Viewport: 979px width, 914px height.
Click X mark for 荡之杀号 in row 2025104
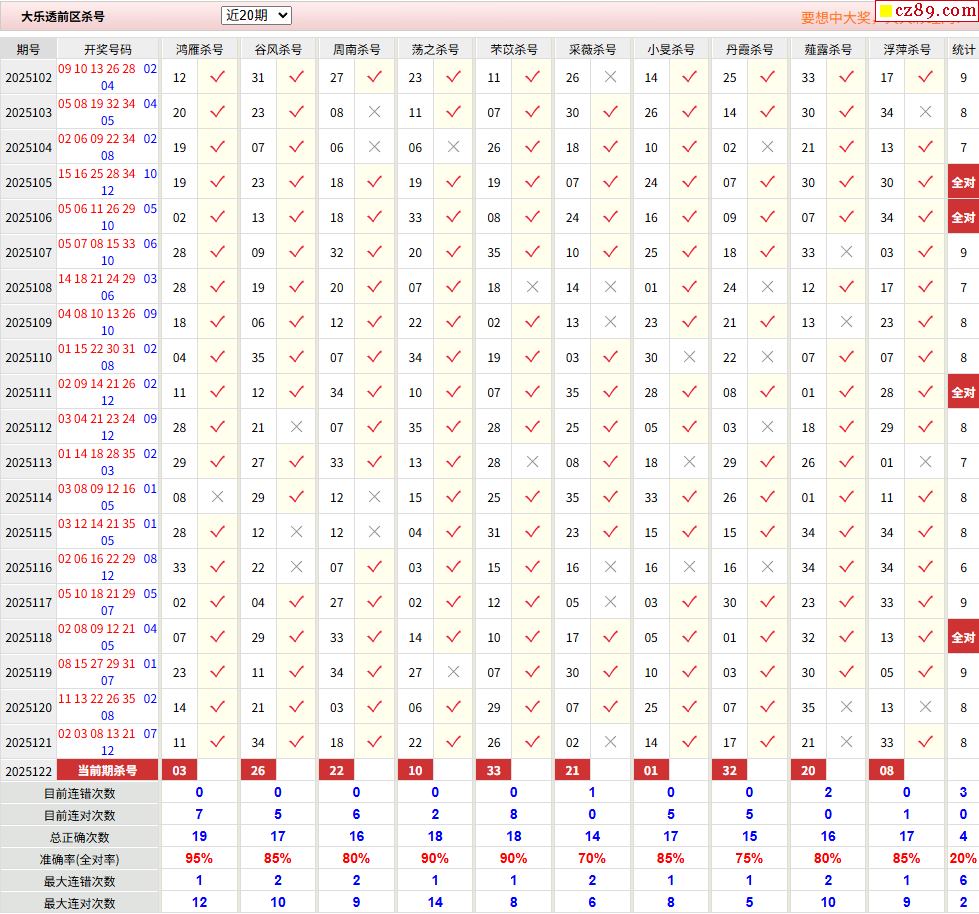453,147
